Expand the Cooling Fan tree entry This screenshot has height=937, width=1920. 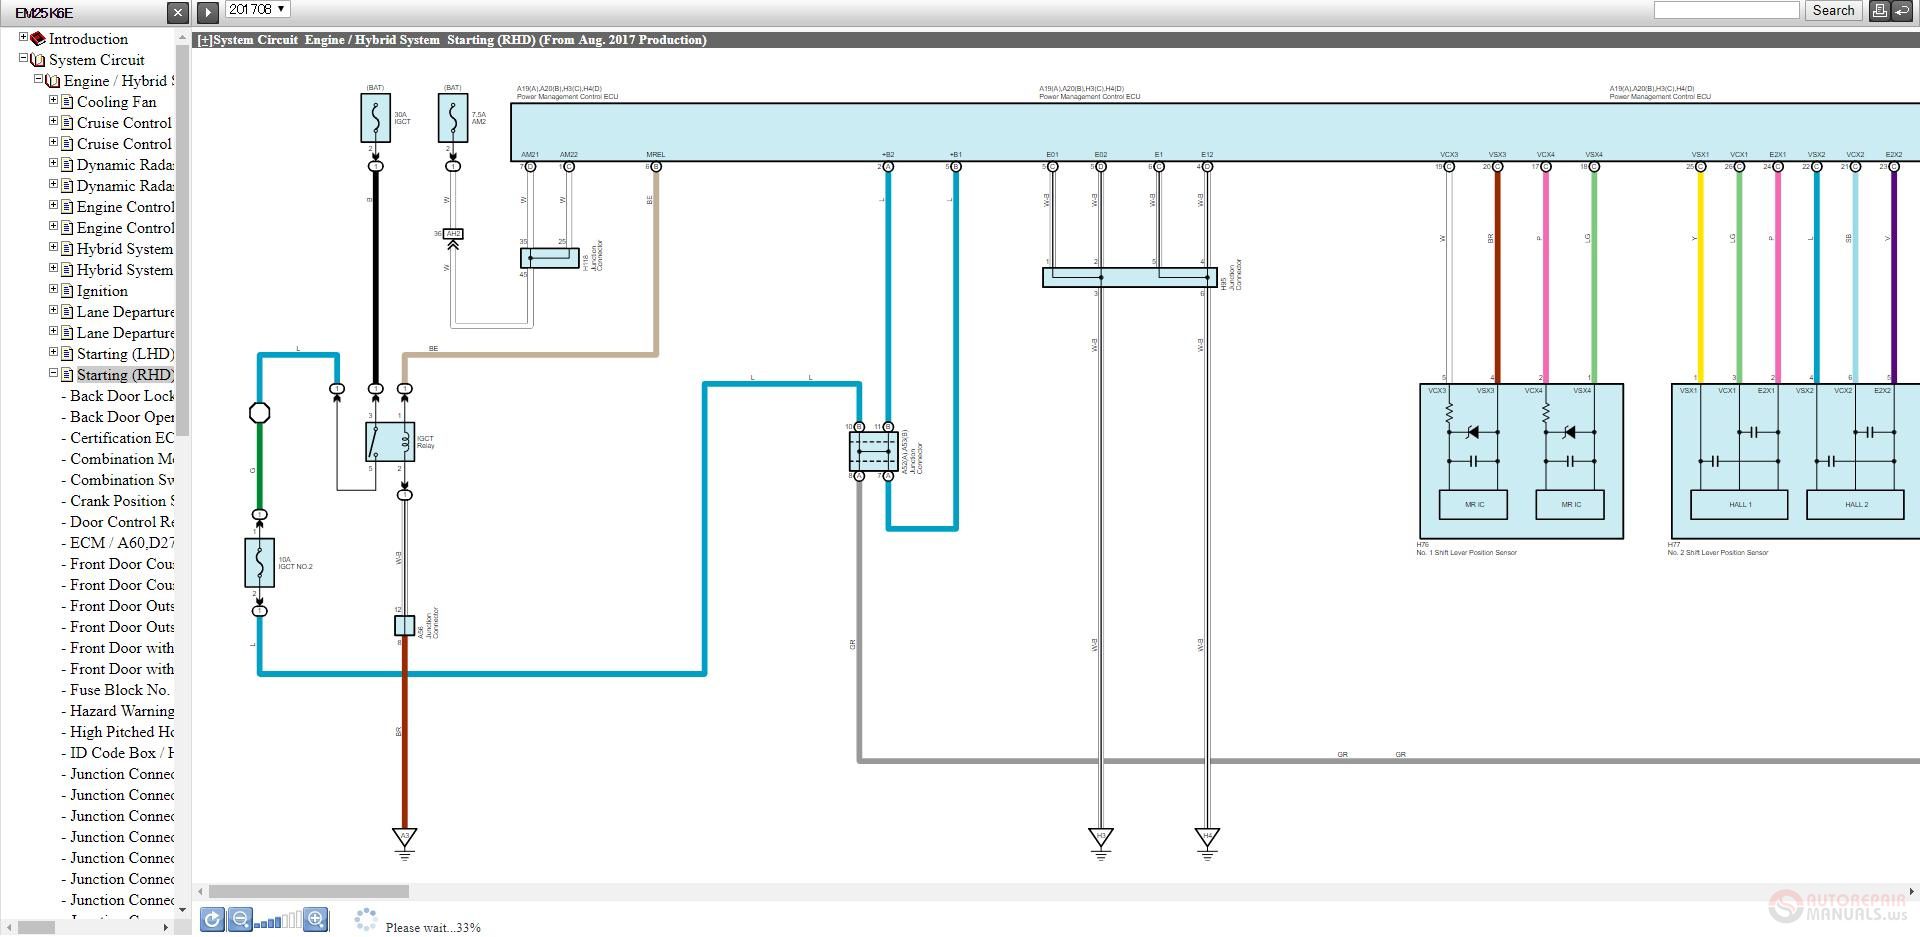pyautogui.click(x=54, y=100)
